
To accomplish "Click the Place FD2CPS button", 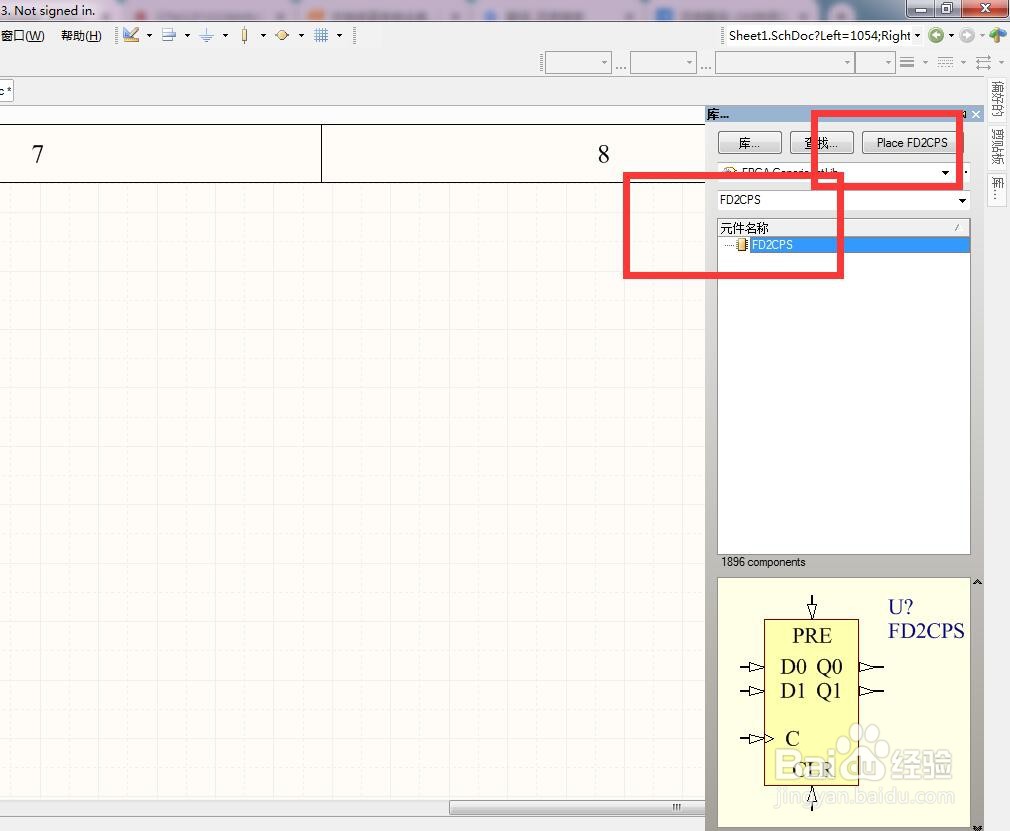I will click(911, 143).
